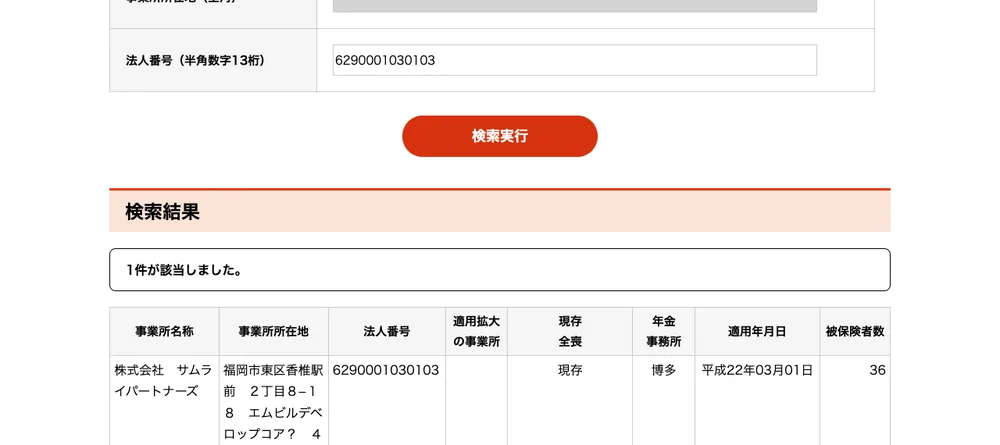Select the 検索結果 heading
This screenshot has height=445, width=1000.
coord(163,212)
